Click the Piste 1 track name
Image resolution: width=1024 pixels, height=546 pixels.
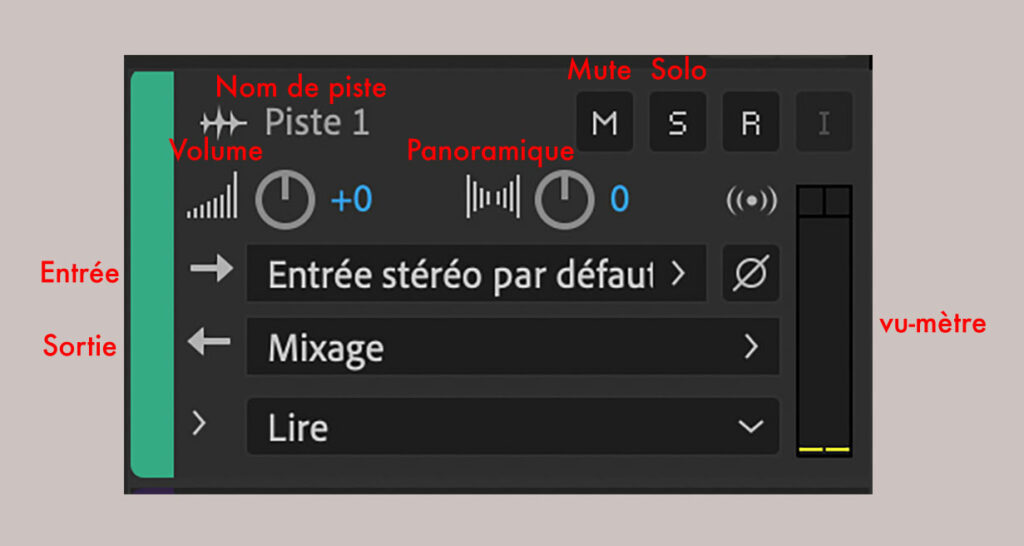[x=317, y=123]
